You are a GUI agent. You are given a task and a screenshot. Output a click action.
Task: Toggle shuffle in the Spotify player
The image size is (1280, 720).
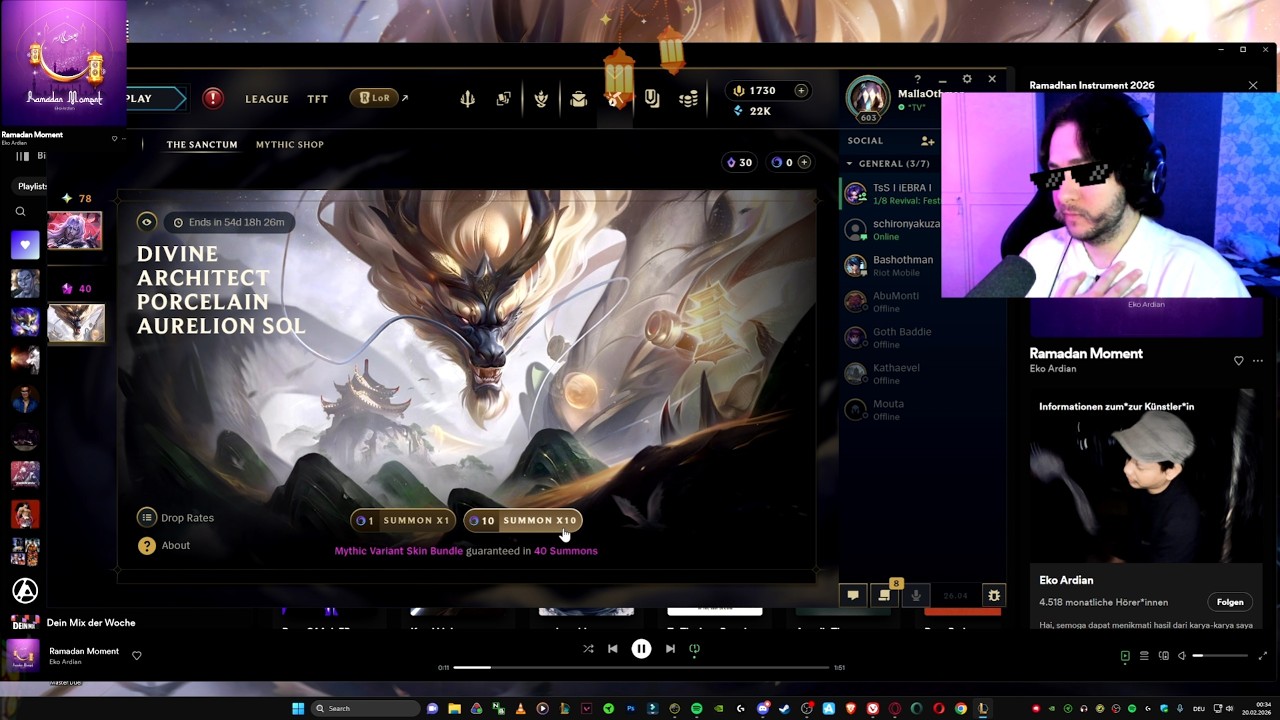588,648
